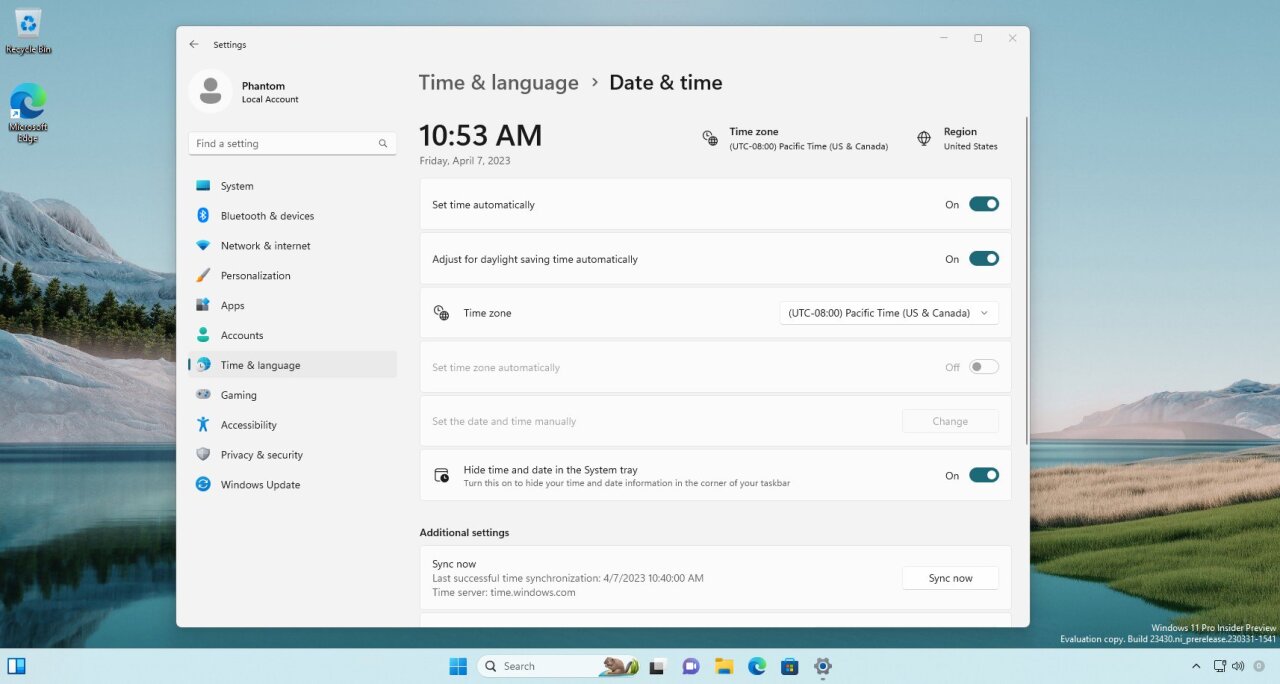Go to Accessibility settings
This screenshot has height=684, width=1280.
tap(247, 424)
